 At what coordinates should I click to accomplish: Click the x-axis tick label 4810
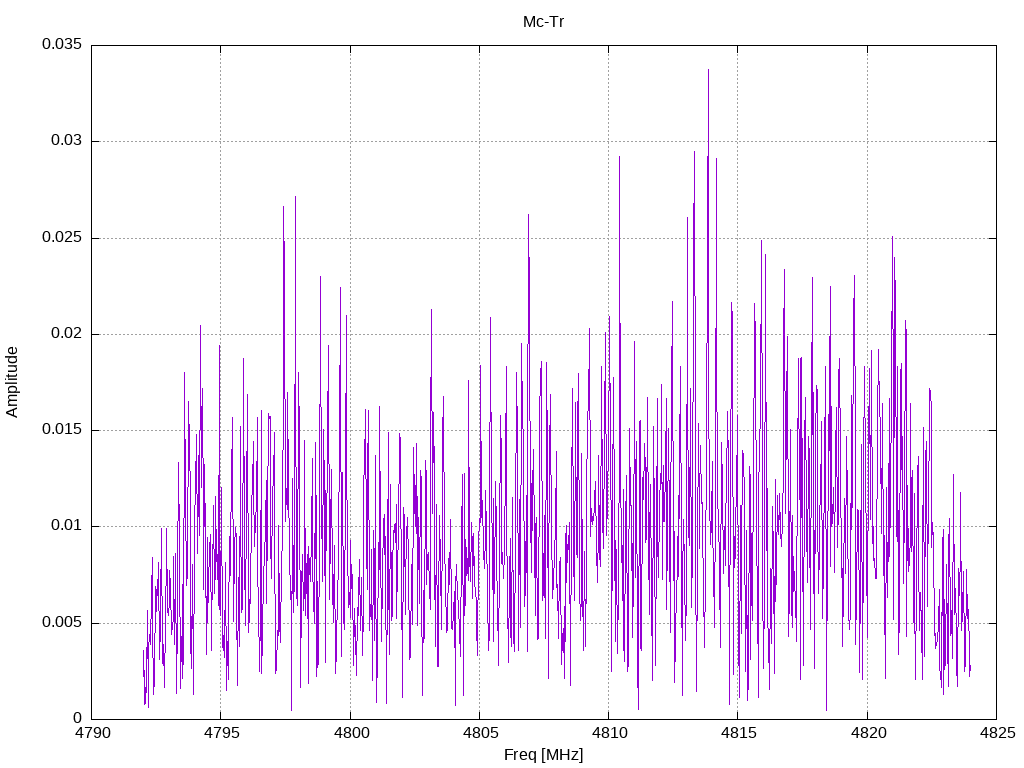tap(609, 733)
